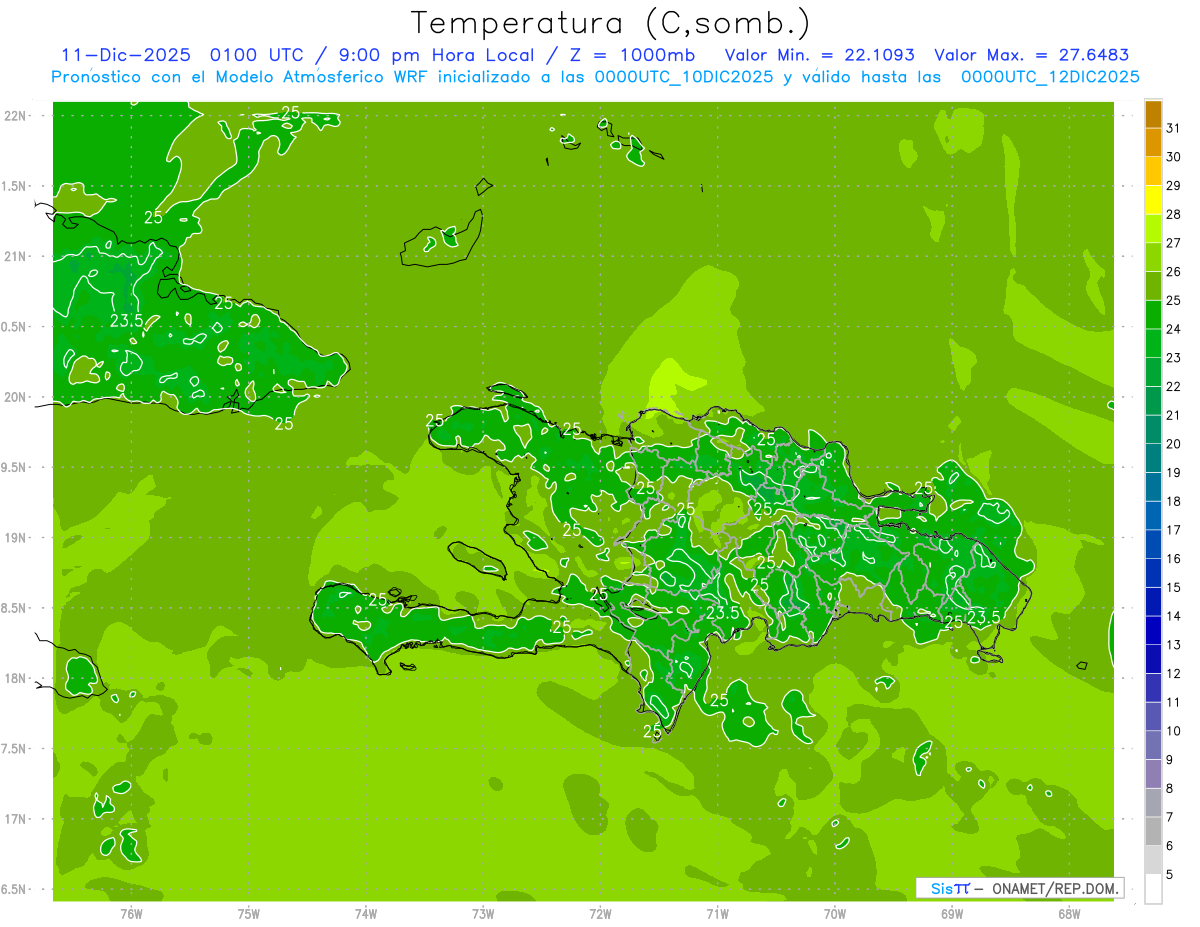1200x927 pixels.
Task: Click the "Valor Min. = 22.1093" value
Action: click(819, 55)
